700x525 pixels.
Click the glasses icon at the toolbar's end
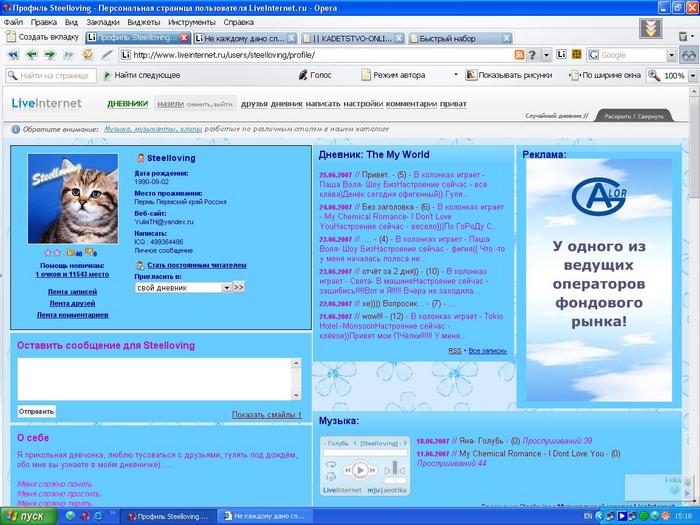(688, 55)
